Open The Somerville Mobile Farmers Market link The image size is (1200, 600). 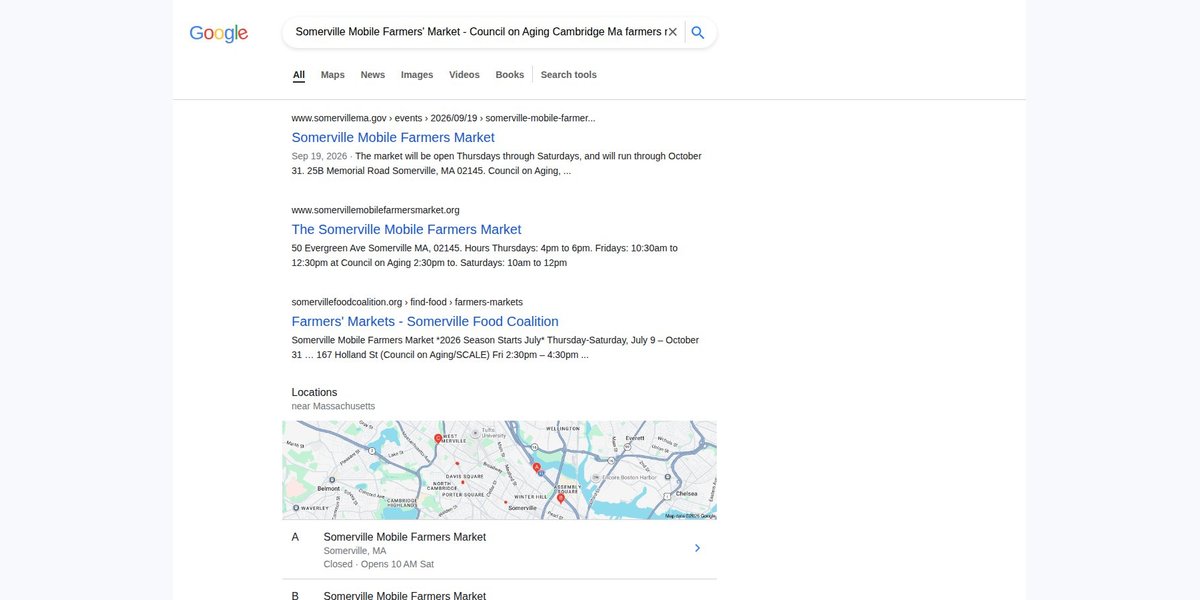pyautogui.click(x=406, y=229)
